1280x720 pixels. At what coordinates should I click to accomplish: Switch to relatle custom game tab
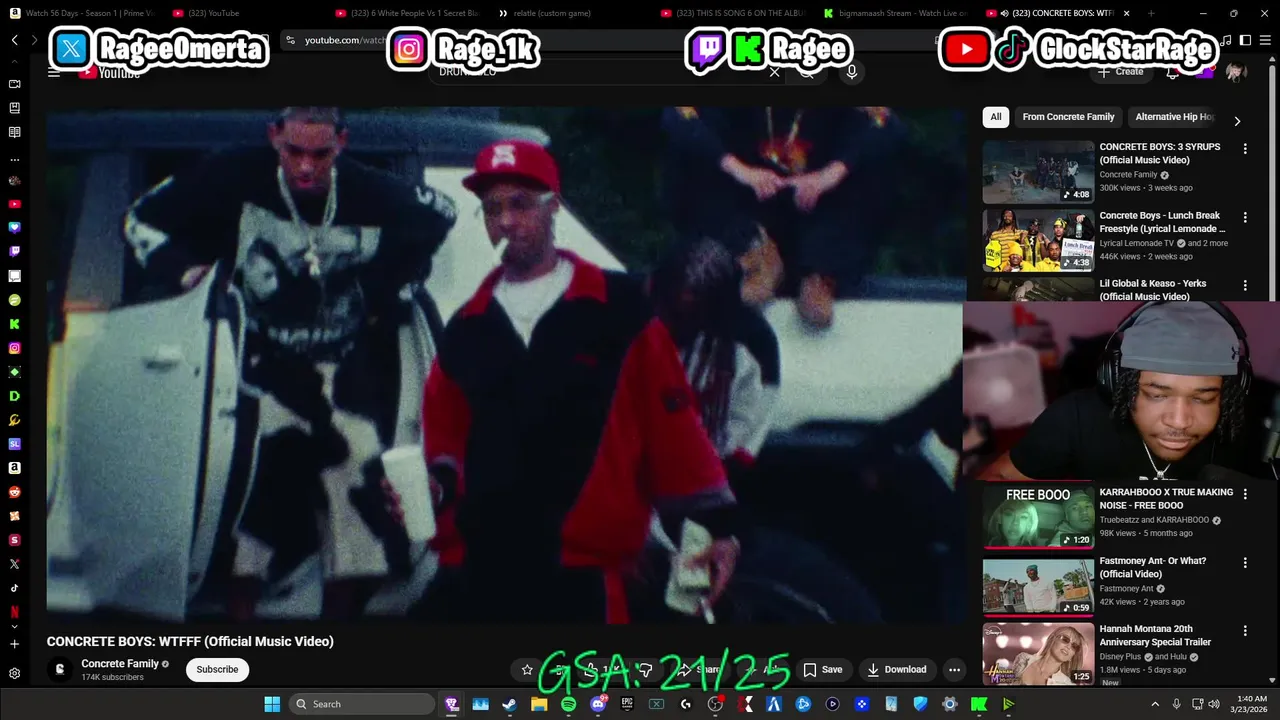569,13
